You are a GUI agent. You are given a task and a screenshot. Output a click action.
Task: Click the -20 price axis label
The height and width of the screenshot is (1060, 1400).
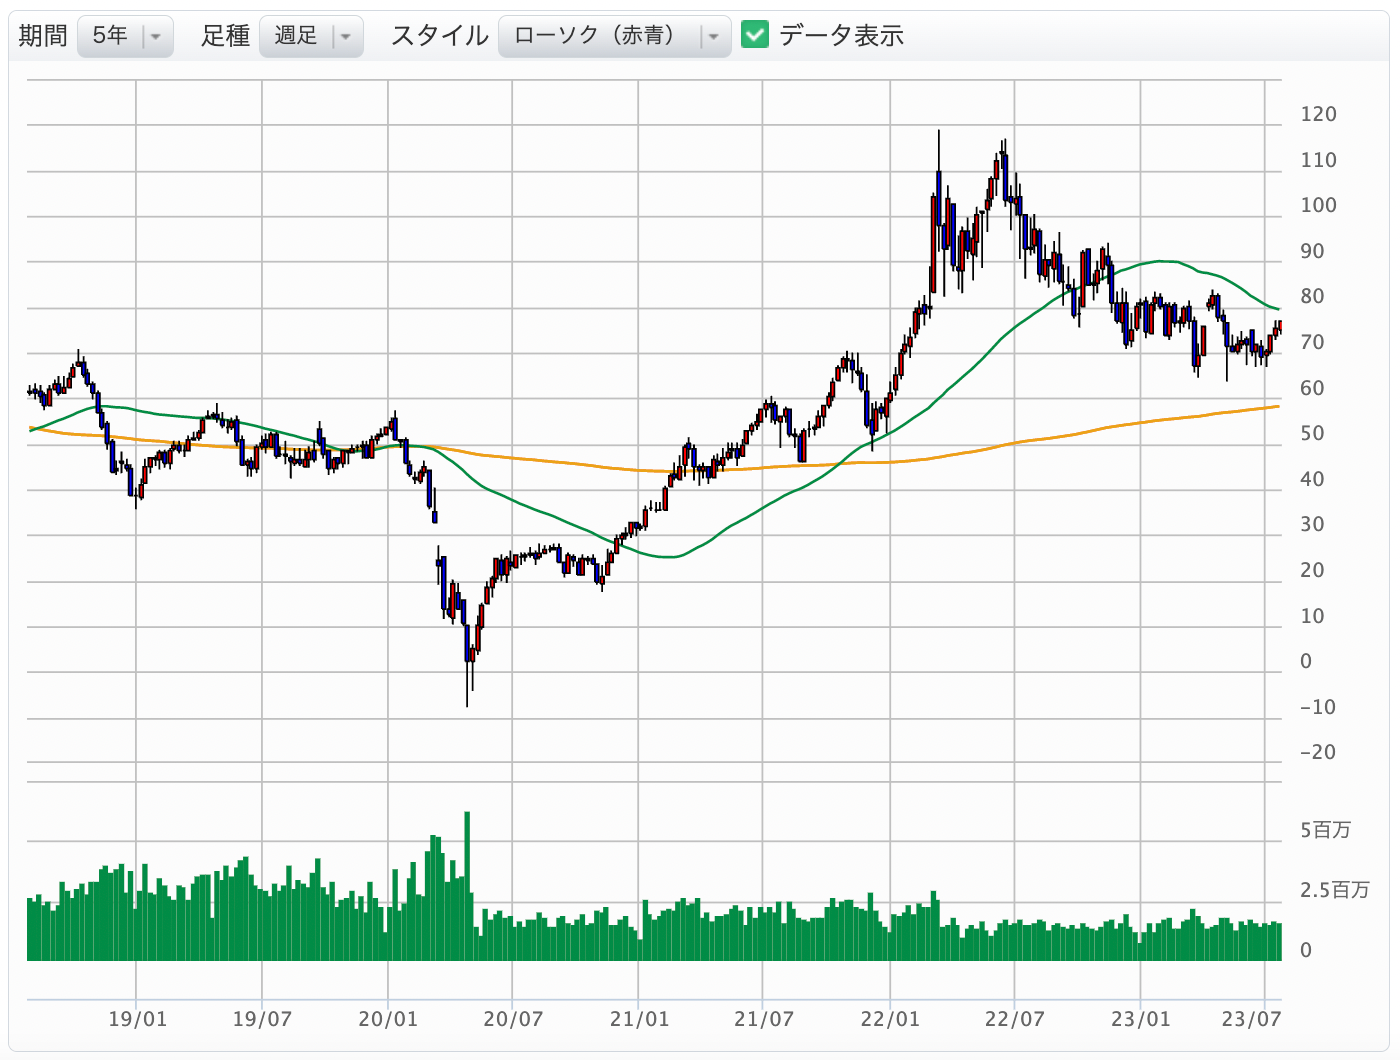tap(1318, 752)
